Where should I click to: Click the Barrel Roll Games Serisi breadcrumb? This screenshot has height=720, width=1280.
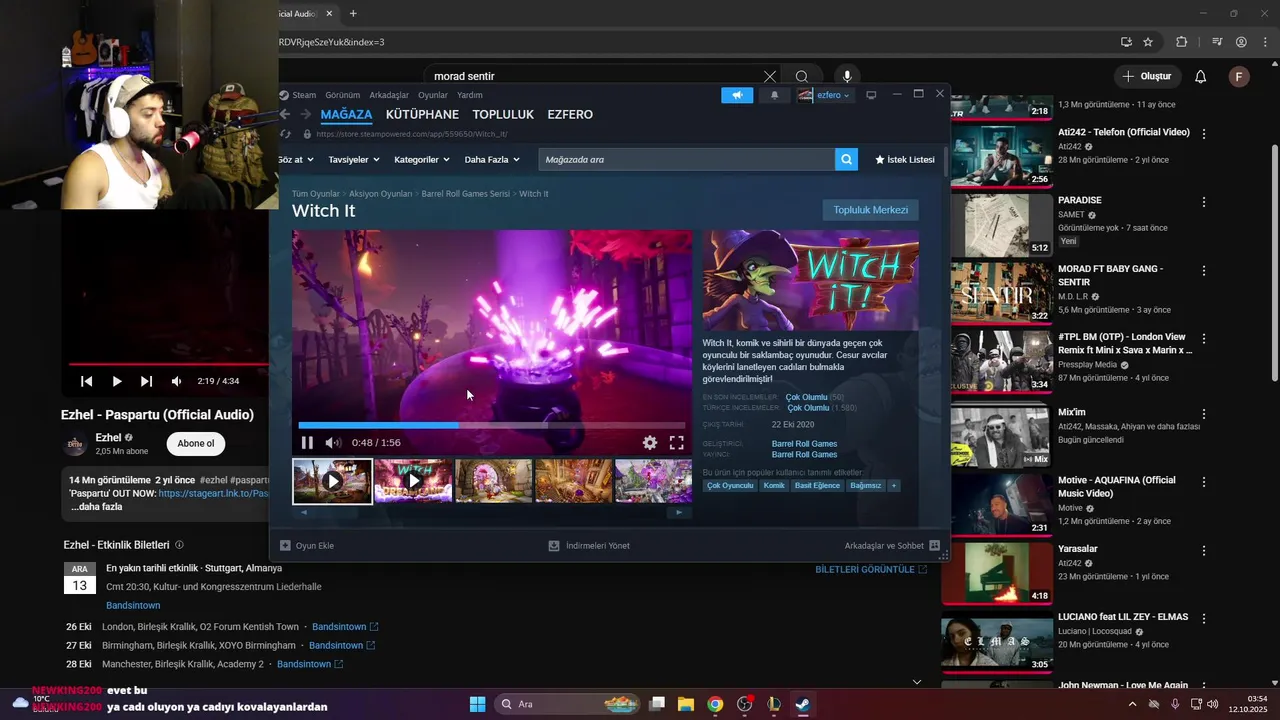pyautogui.click(x=465, y=193)
